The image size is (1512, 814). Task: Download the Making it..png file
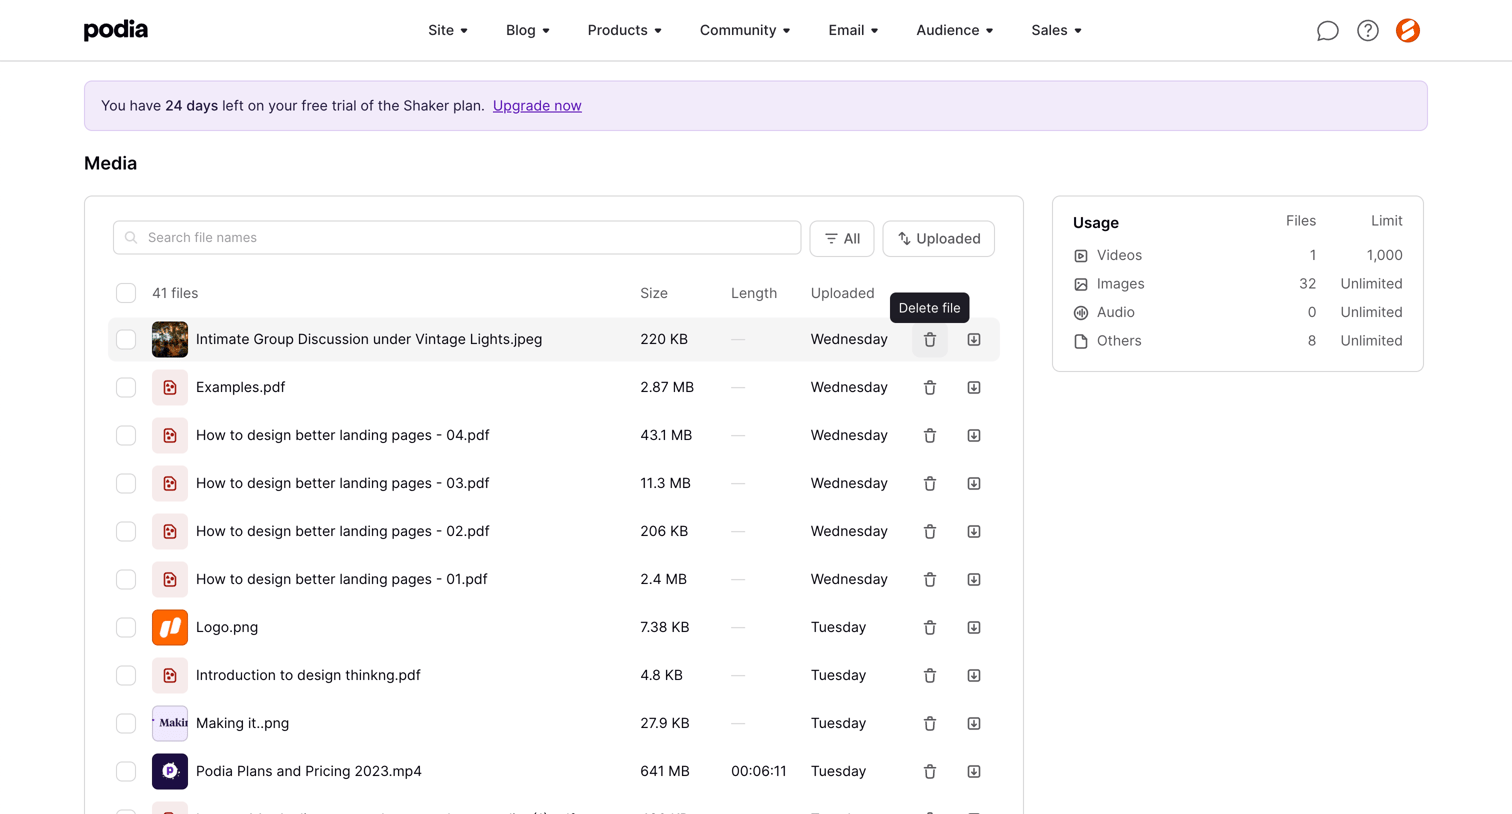pos(974,724)
